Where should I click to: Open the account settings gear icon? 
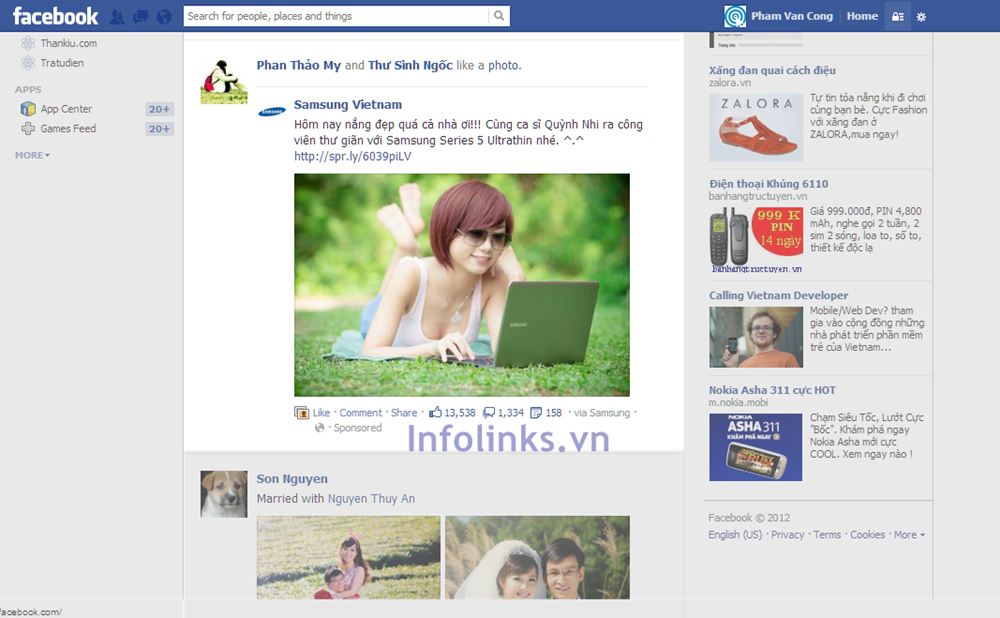921,17
